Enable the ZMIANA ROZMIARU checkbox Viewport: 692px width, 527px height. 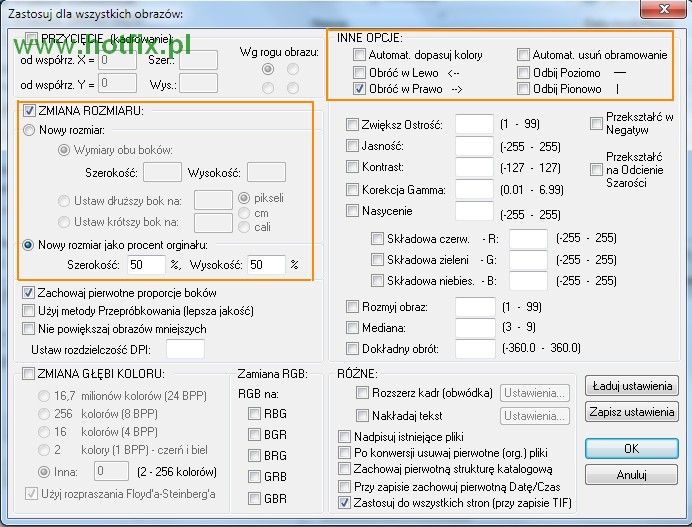(x=30, y=110)
